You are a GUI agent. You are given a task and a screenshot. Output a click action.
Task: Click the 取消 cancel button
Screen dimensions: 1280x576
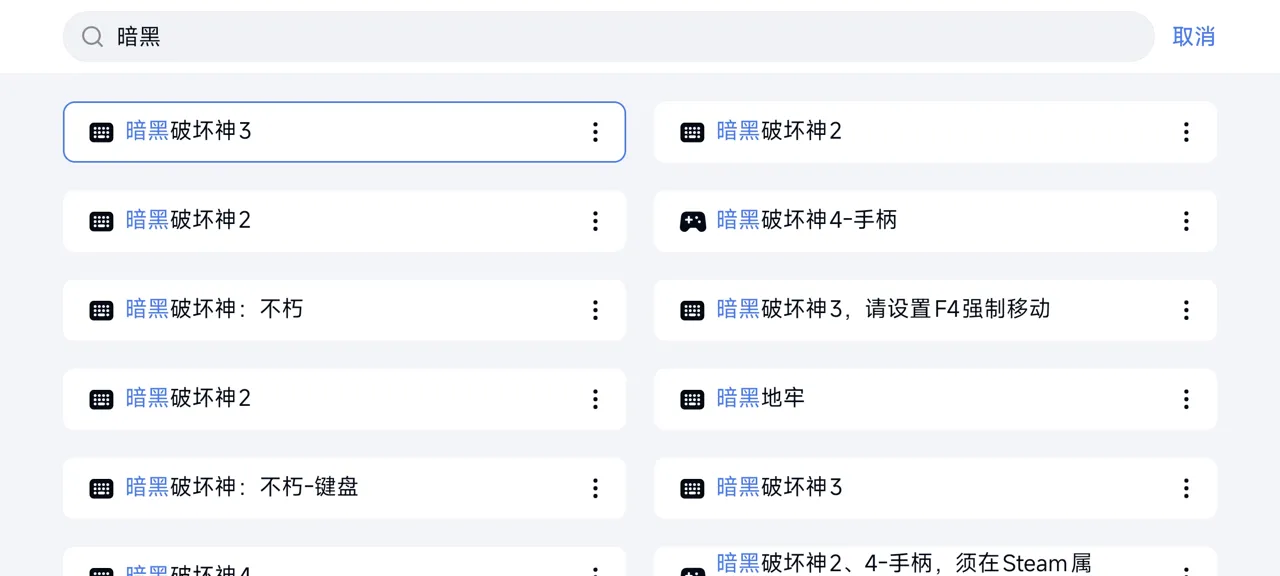(1193, 37)
